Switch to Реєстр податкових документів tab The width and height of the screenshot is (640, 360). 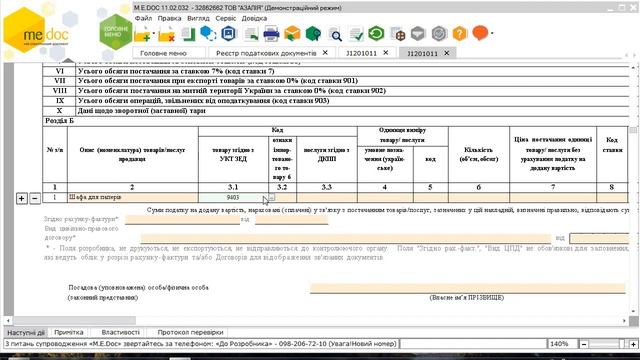[266, 53]
